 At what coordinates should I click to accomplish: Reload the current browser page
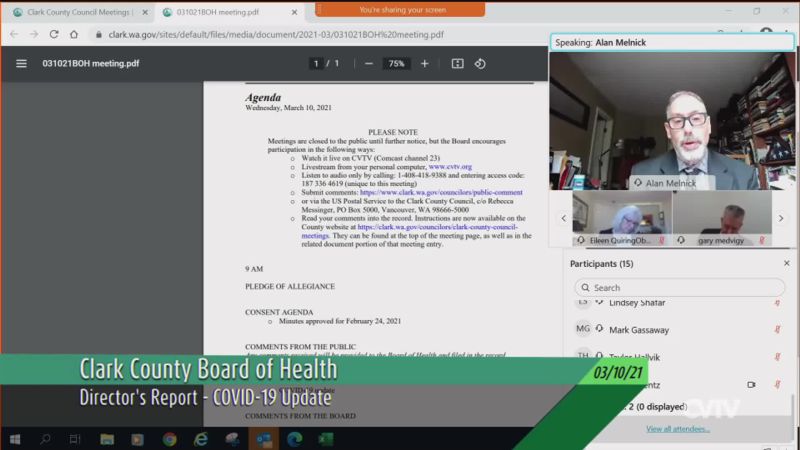(x=53, y=34)
